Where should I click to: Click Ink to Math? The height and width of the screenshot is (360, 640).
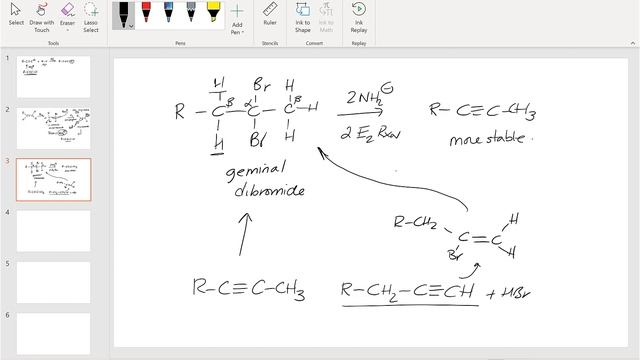point(326,17)
